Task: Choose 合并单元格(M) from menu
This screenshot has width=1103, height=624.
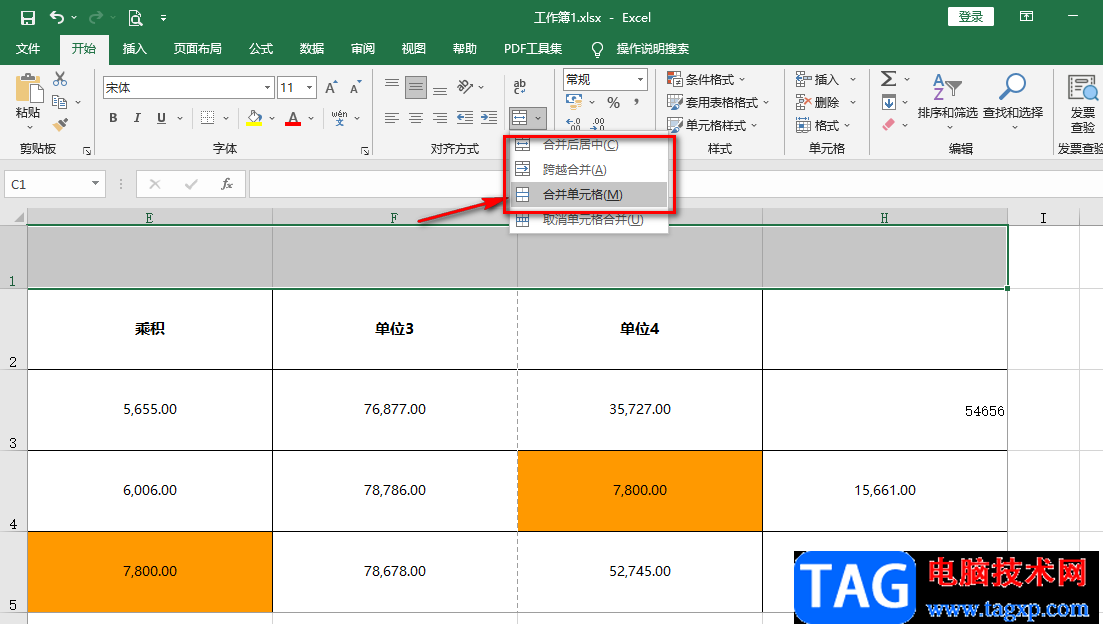Action: point(589,195)
